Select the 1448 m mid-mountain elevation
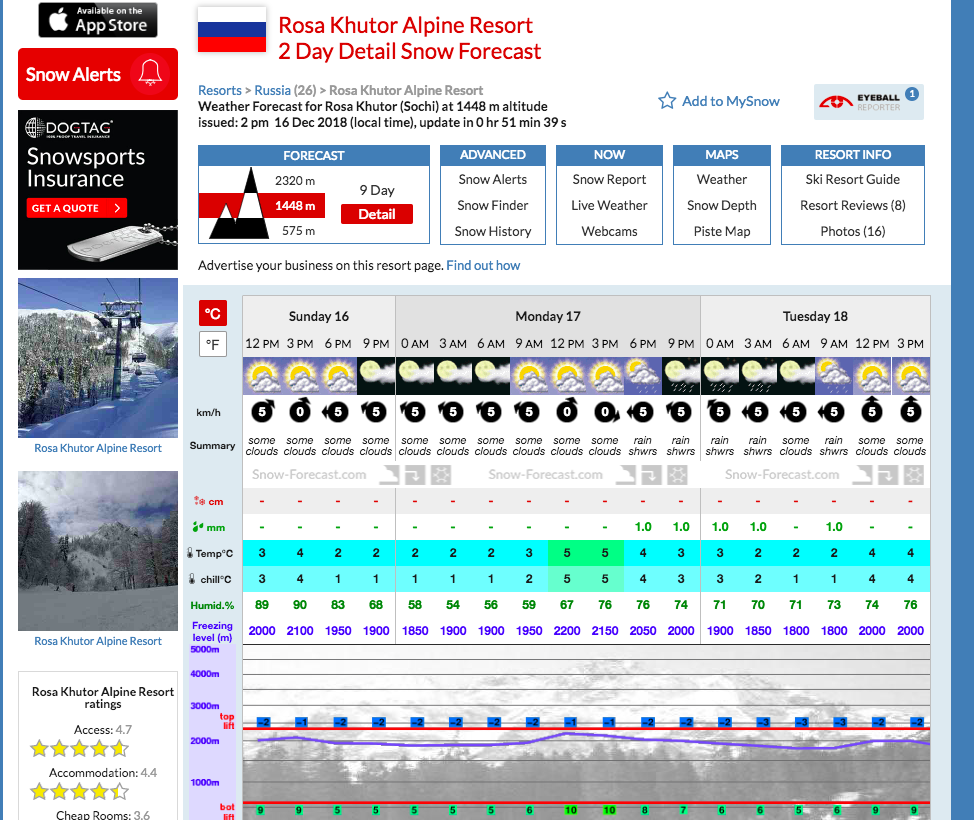 [x=294, y=206]
